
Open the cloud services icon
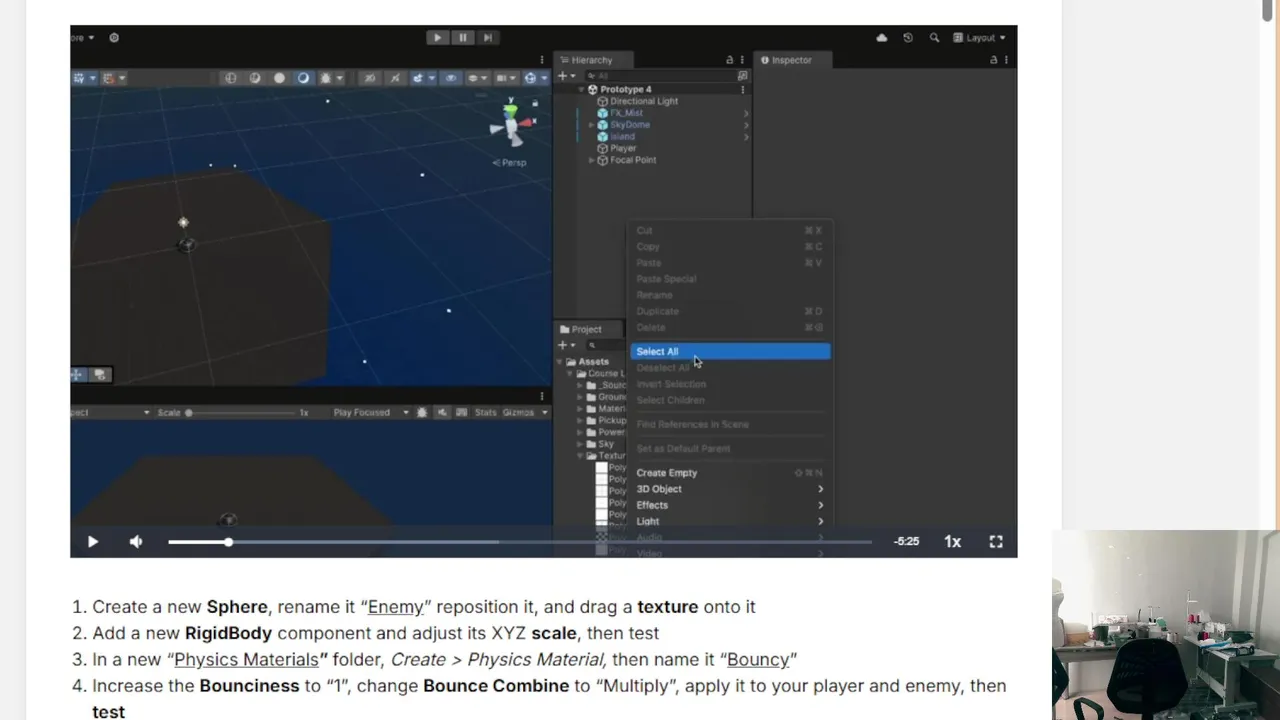pyautogui.click(x=881, y=38)
